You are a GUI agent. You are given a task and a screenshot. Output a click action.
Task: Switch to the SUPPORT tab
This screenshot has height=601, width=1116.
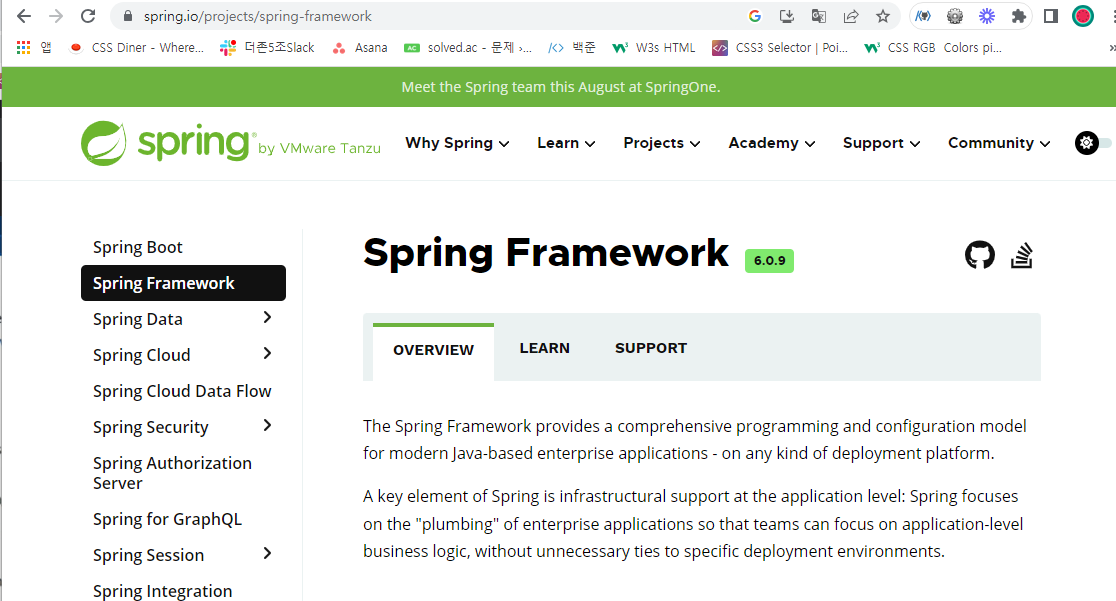(x=651, y=348)
